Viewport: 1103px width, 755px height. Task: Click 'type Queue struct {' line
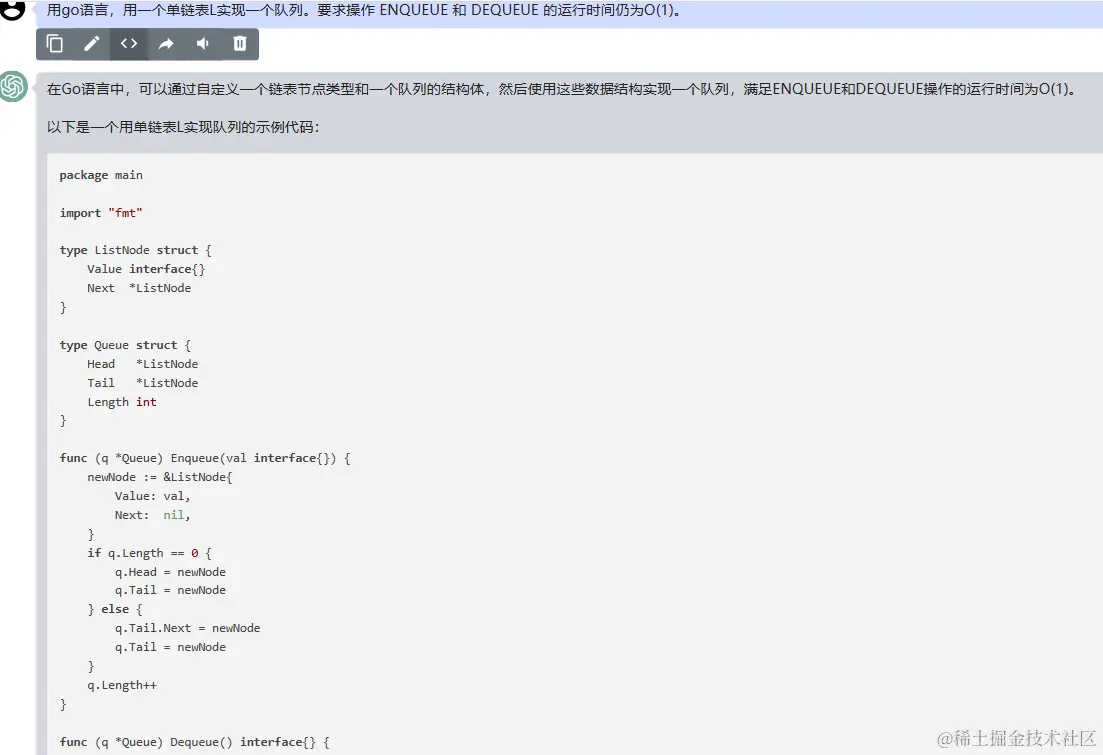click(125, 345)
